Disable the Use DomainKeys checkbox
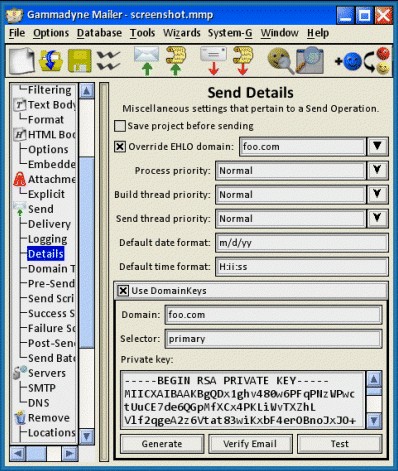Screen dimensions: 398x471 (x=123, y=291)
